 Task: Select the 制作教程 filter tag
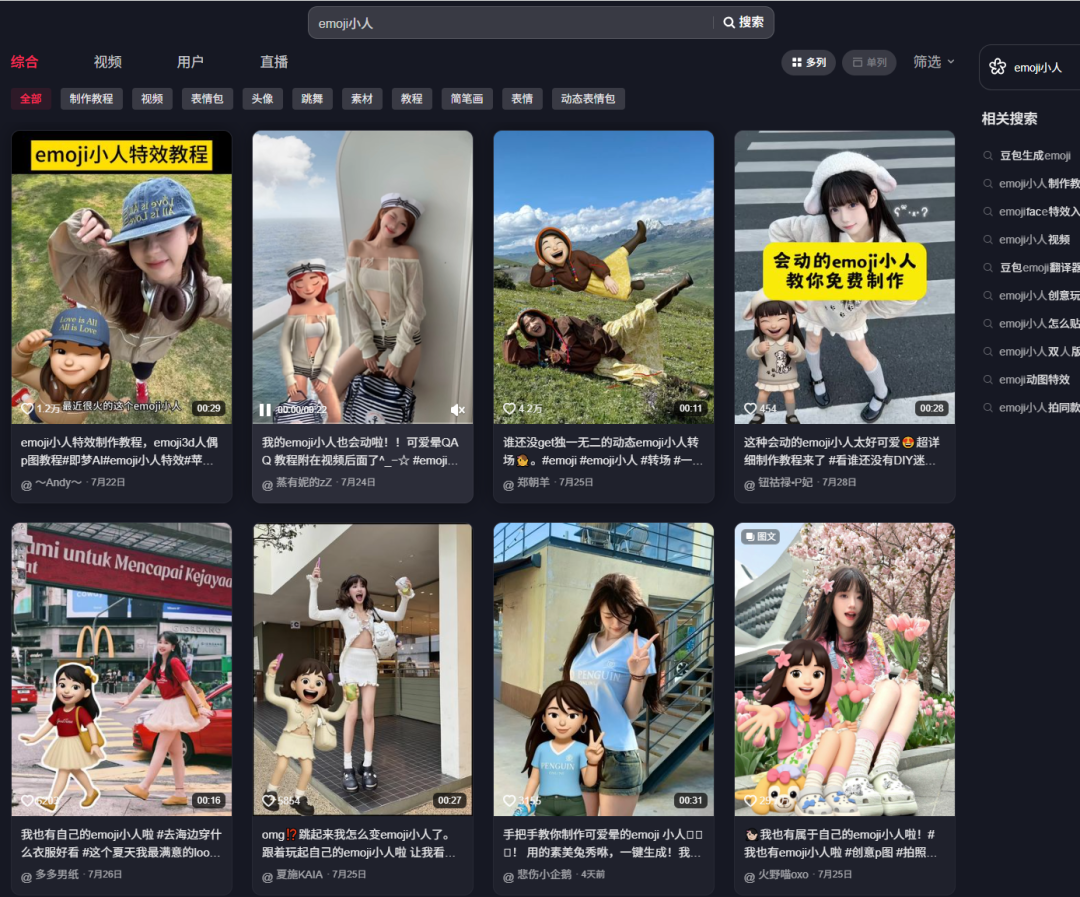[x=91, y=99]
